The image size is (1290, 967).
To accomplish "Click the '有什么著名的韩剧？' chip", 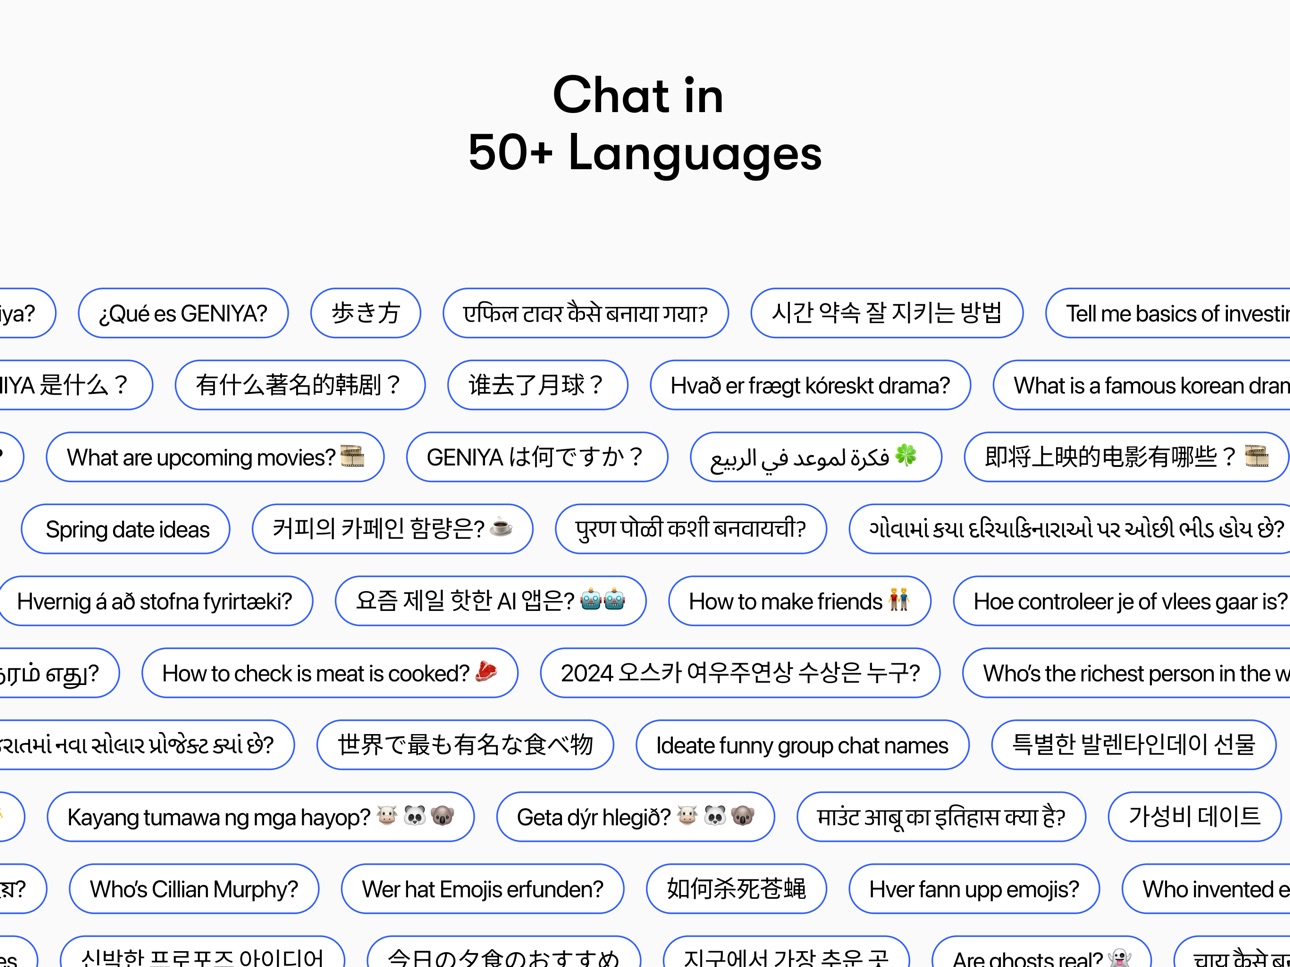I will pos(300,385).
